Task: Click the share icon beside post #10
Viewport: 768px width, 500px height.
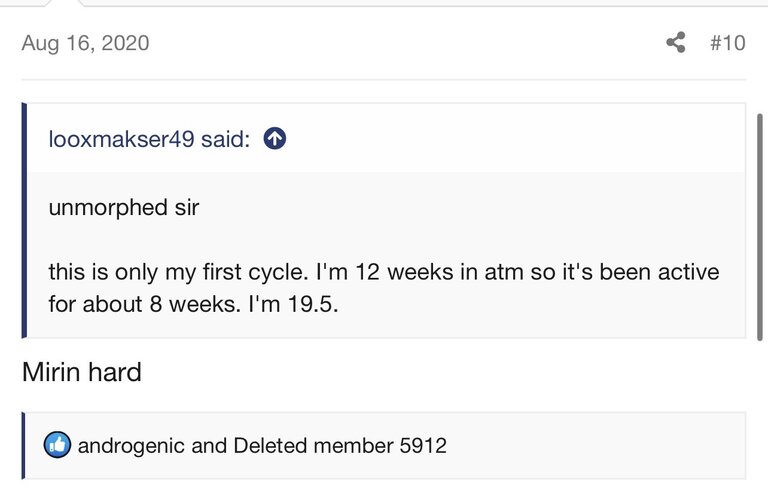Action: 676,43
